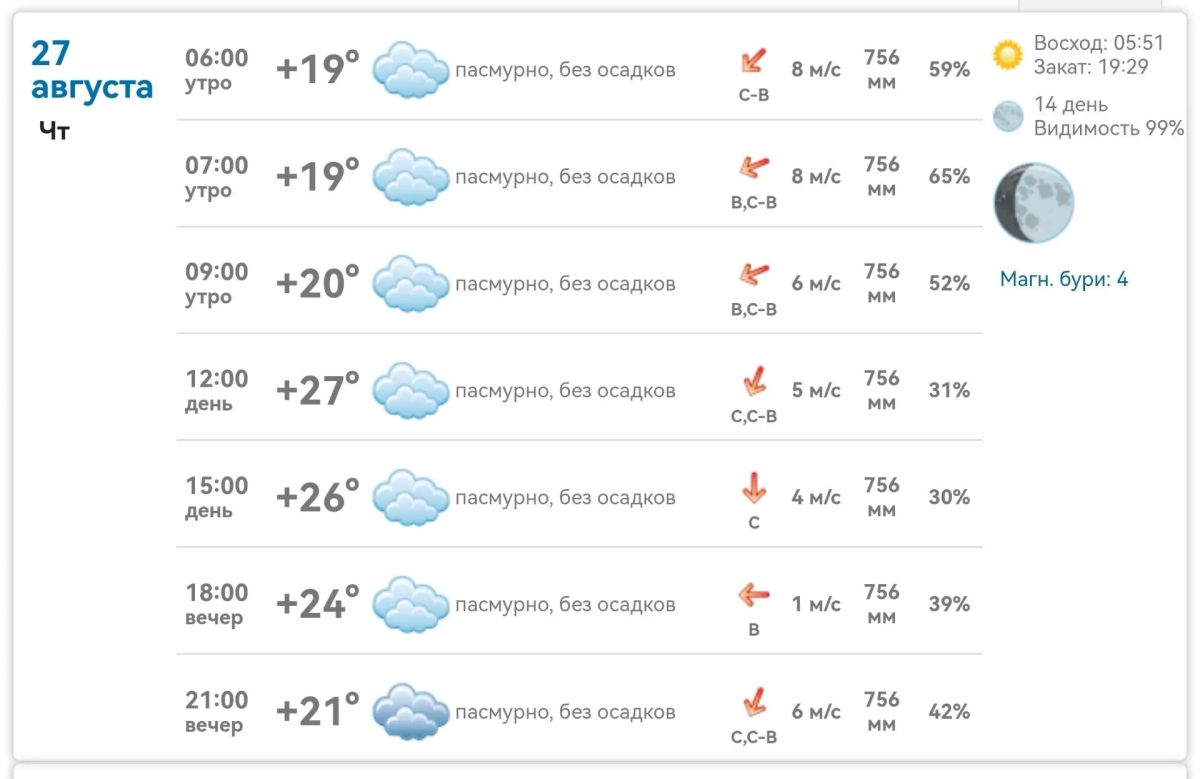Click the +27° temperature value
The height and width of the screenshot is (779, 1200).
[x=317, y=390]
